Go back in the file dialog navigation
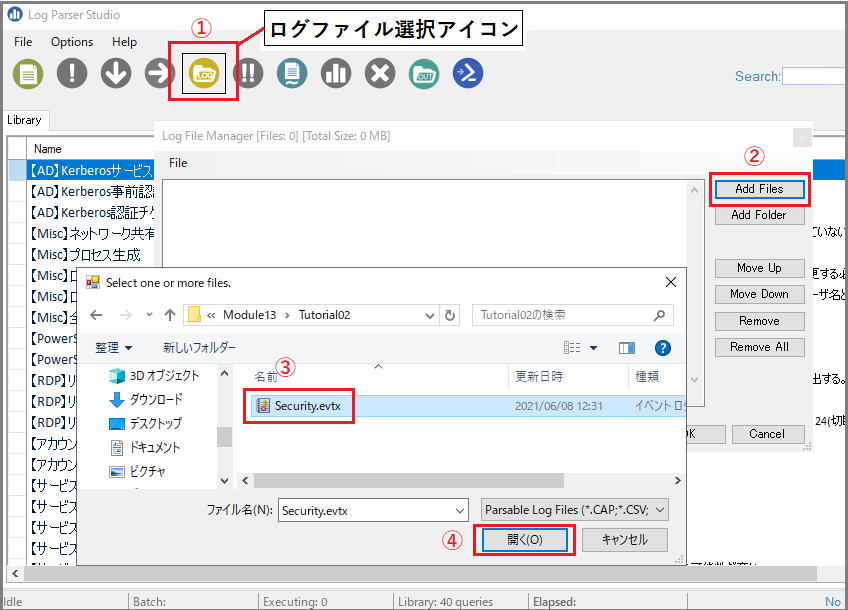Screen dimensions: 848x610 (96, 315)
